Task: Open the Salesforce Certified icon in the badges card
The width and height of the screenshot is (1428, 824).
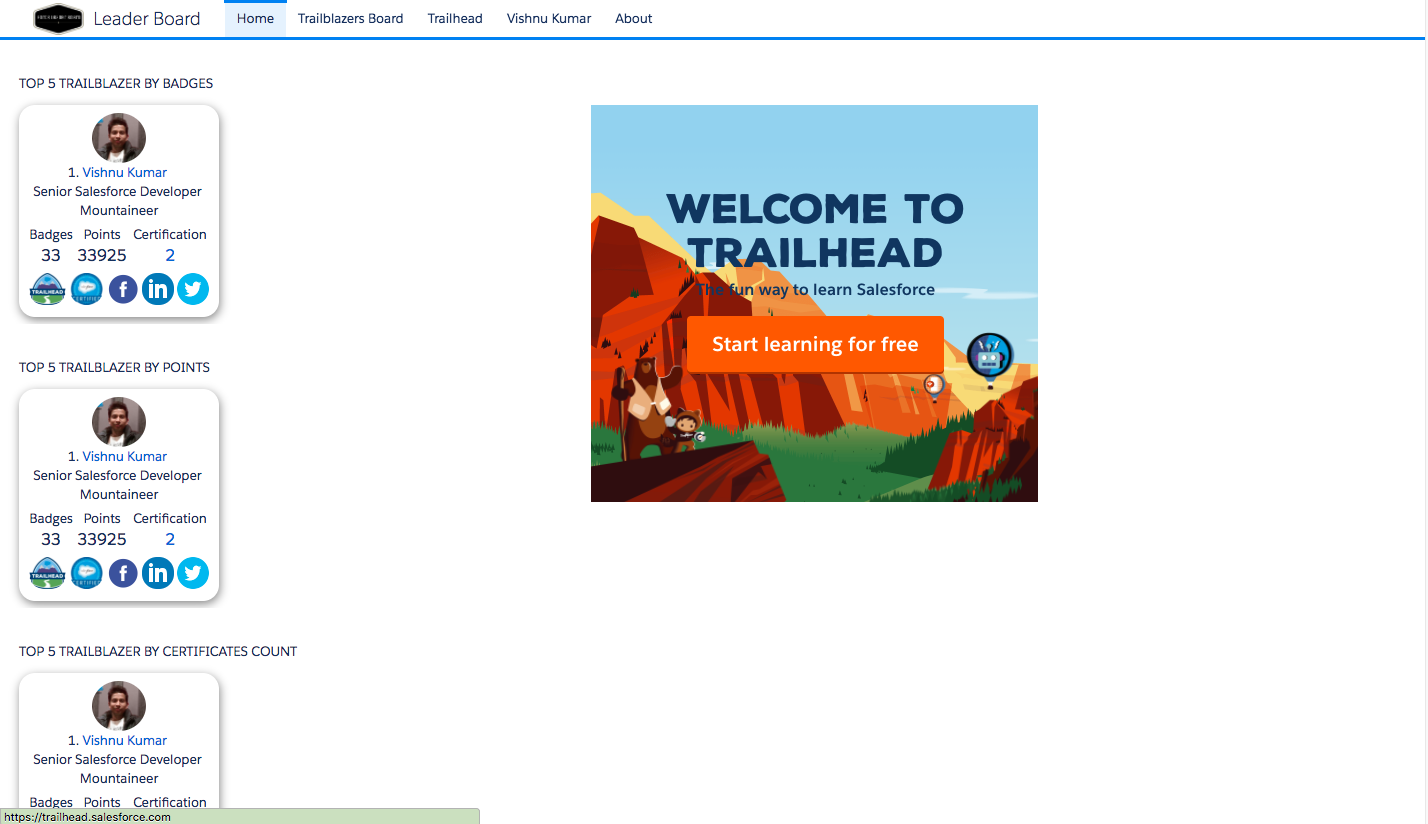Action: [x=87, y=290]
